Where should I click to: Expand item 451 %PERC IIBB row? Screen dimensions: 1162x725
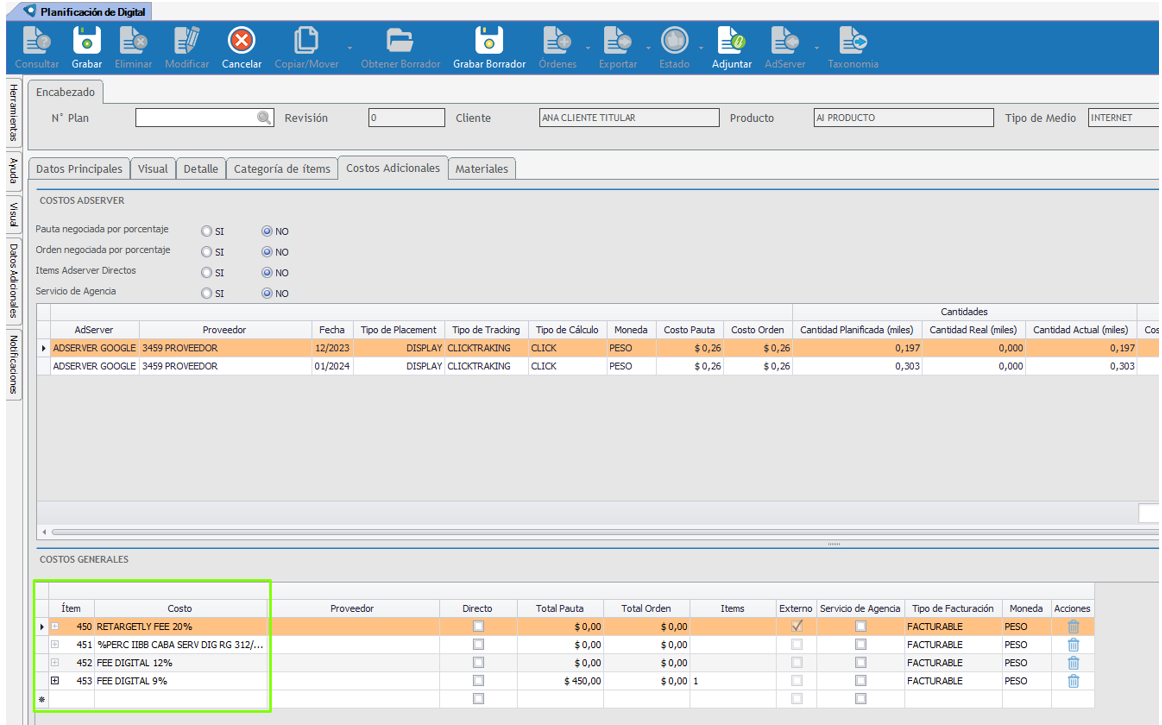tap(55, 644)
